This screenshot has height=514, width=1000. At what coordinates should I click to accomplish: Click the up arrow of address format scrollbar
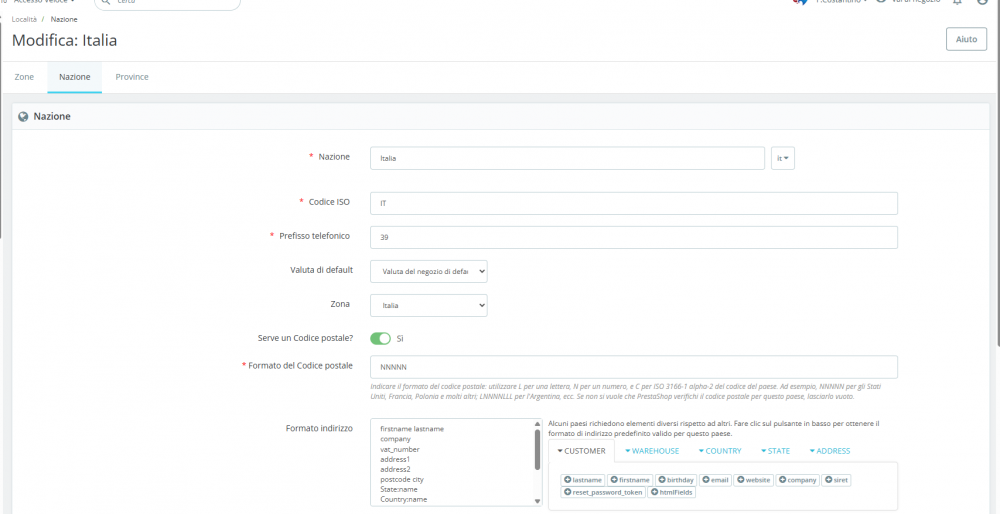pos(537,424)
